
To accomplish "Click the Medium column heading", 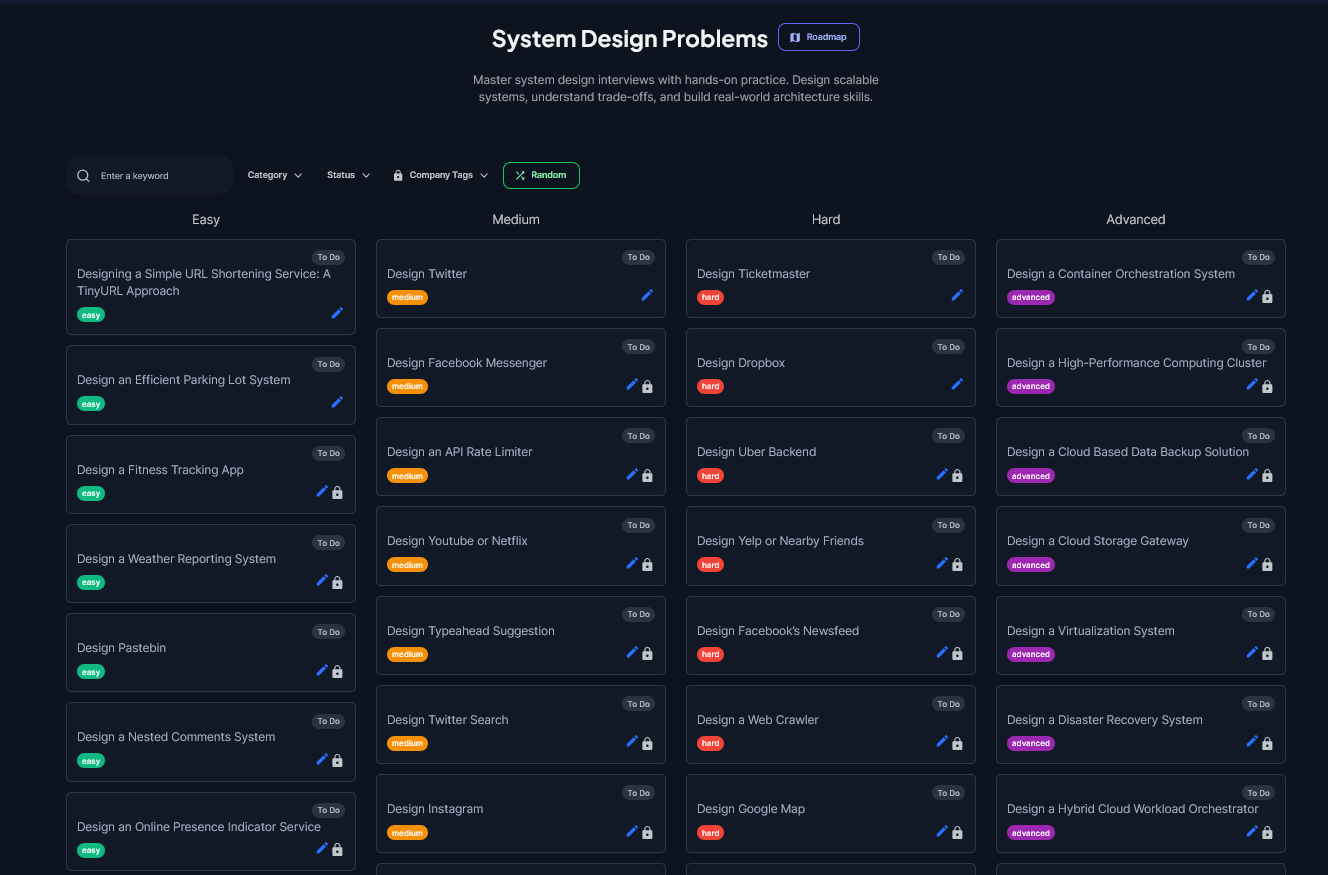I will [x=516, y=219].
